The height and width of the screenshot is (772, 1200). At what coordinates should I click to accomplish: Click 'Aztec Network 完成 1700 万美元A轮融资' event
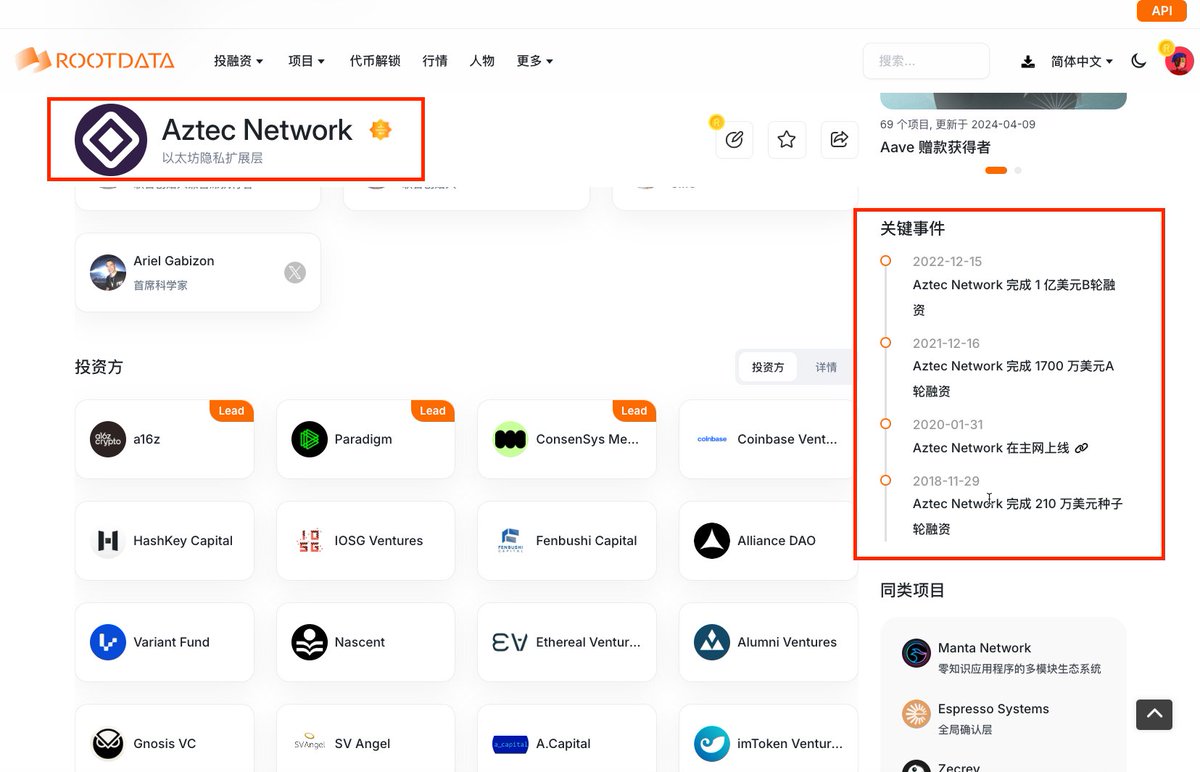click(x=1013, y=379)
